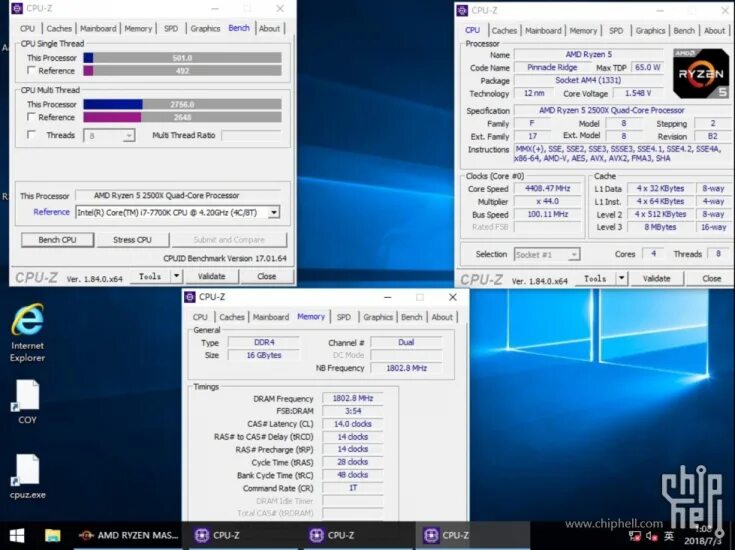
Task: Enable the Multi Thread Reference checkbox
Action: point(31,117)
